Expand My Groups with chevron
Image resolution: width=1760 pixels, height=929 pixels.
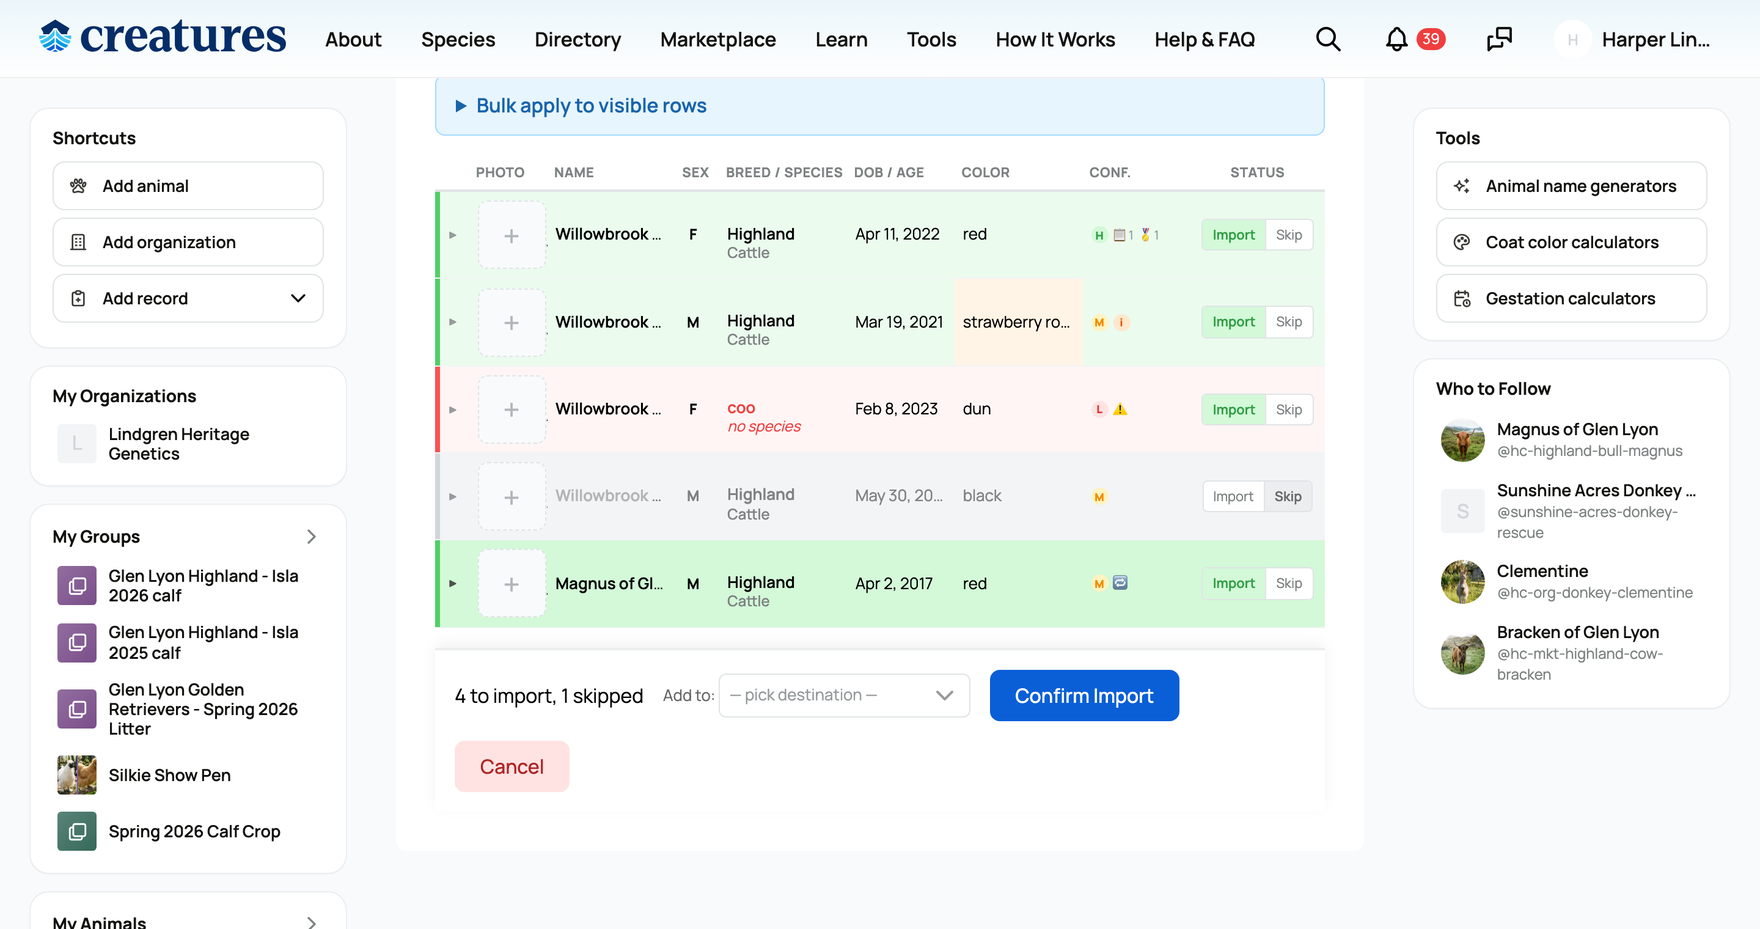tap(311, 537)
